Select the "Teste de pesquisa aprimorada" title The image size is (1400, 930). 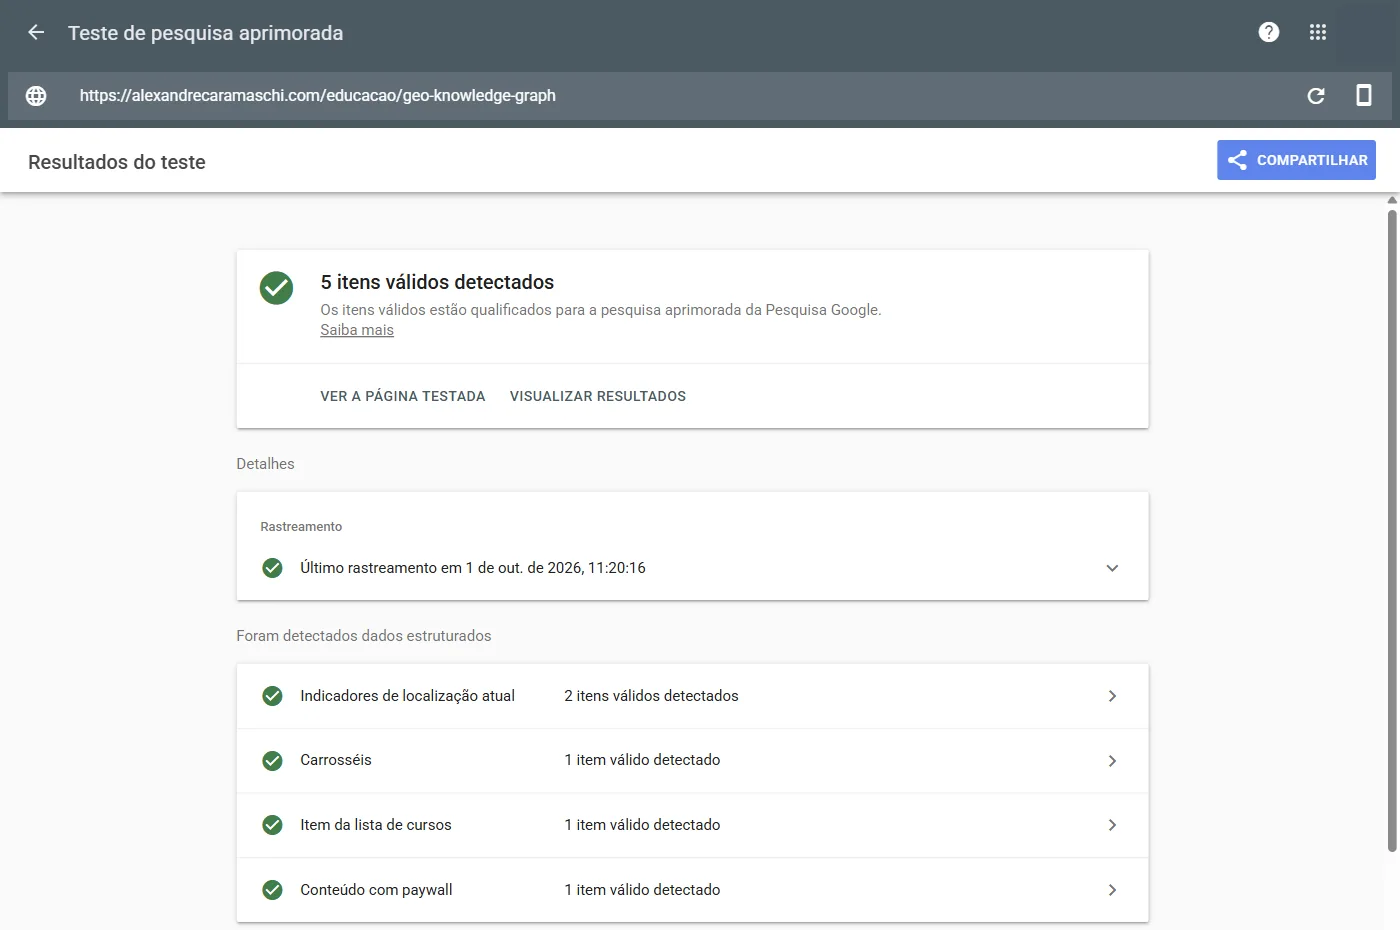pos(205,33)
